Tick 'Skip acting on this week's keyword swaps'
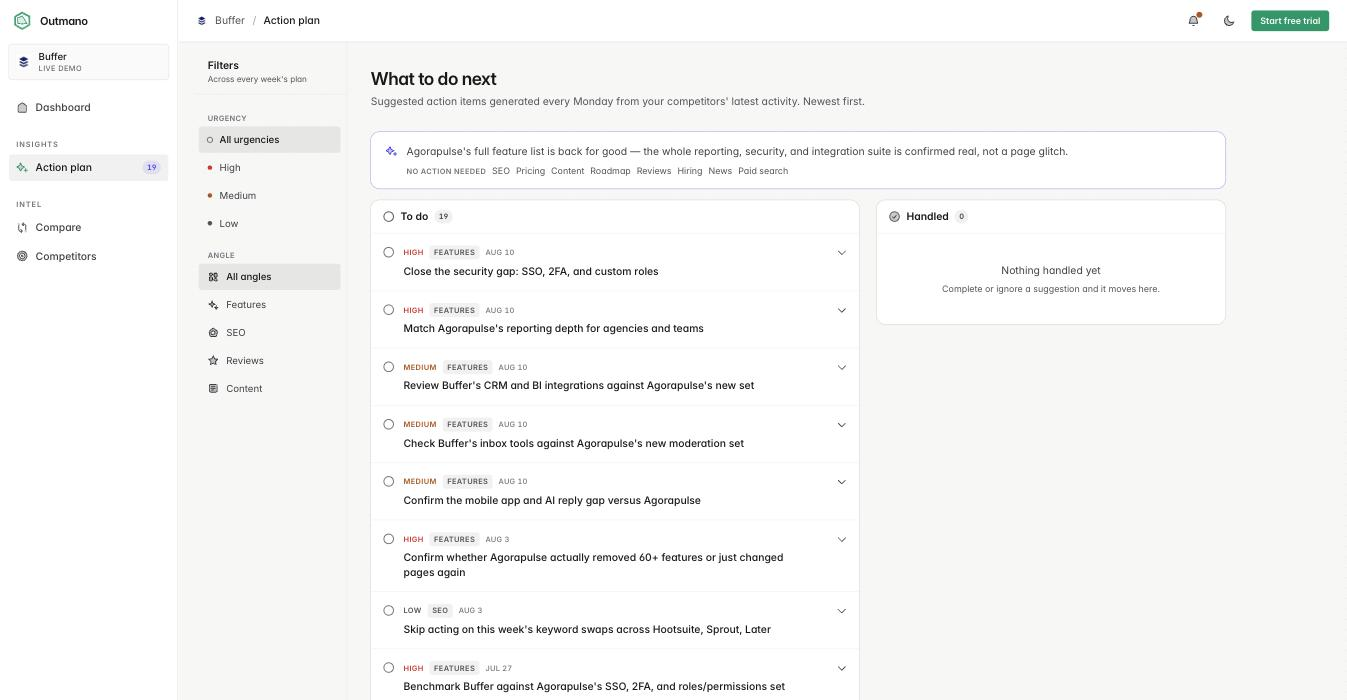Viewport: 1347px width, 700px height. 389,610
